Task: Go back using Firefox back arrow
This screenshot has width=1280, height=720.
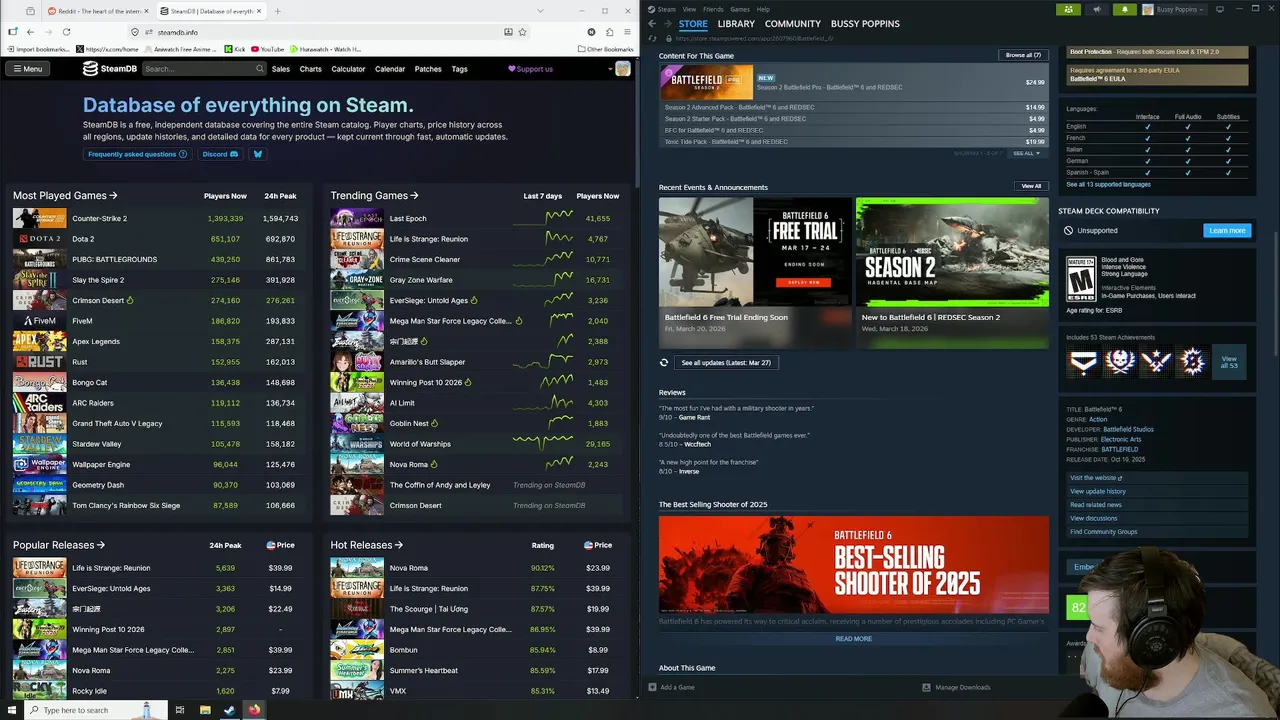Action: pyautogui.click(x=30, y=32)
